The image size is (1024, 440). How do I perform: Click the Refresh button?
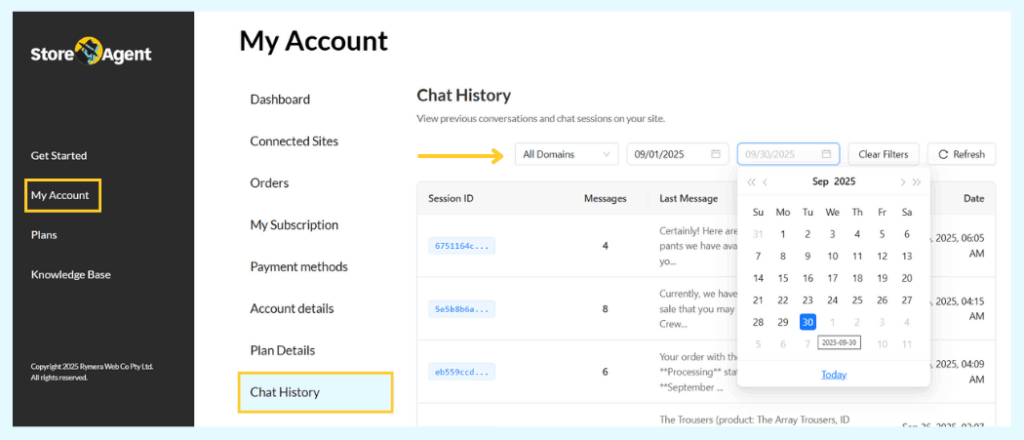click(x=961, y=154)
